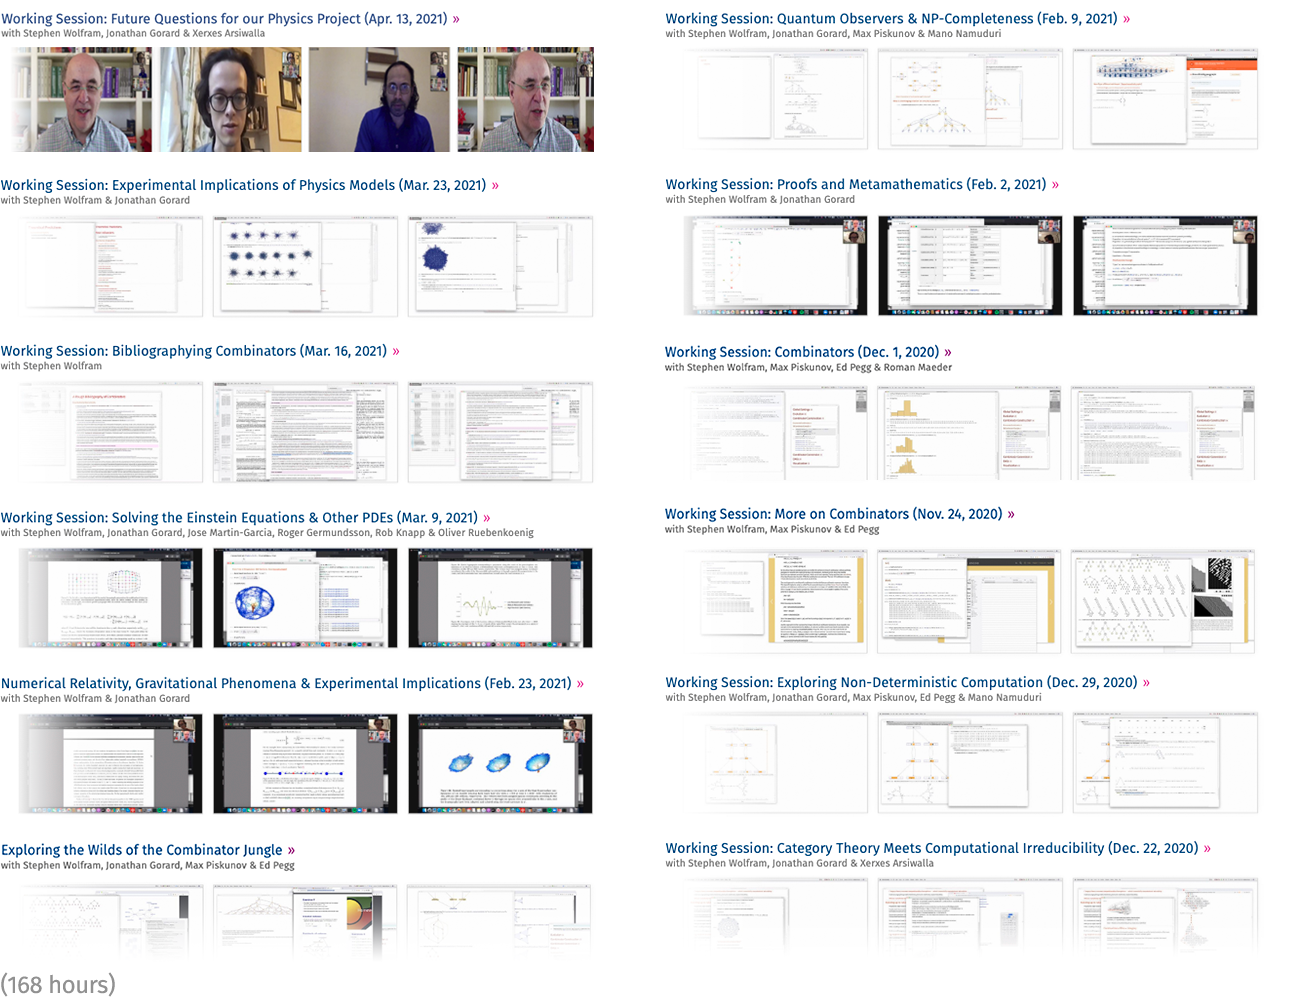1314x1000 pixels.
Task: Open Future Questions for our Physics Project session
Action: [224, 19]
